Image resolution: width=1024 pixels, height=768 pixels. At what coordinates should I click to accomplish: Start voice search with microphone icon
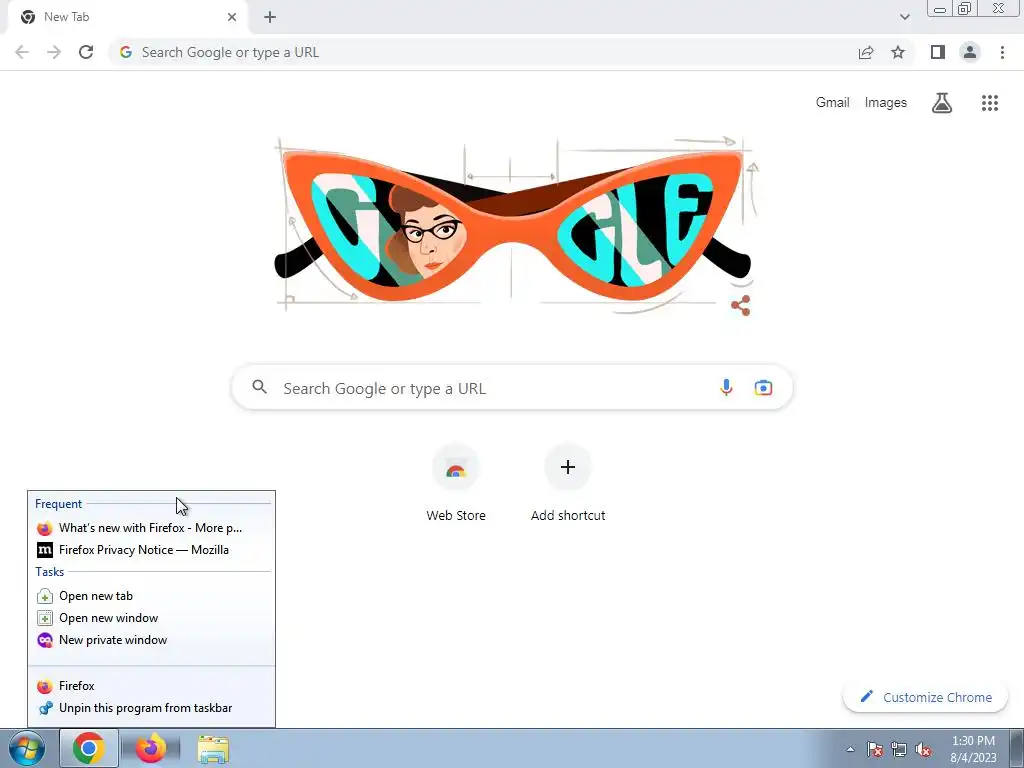click(726, 387)
